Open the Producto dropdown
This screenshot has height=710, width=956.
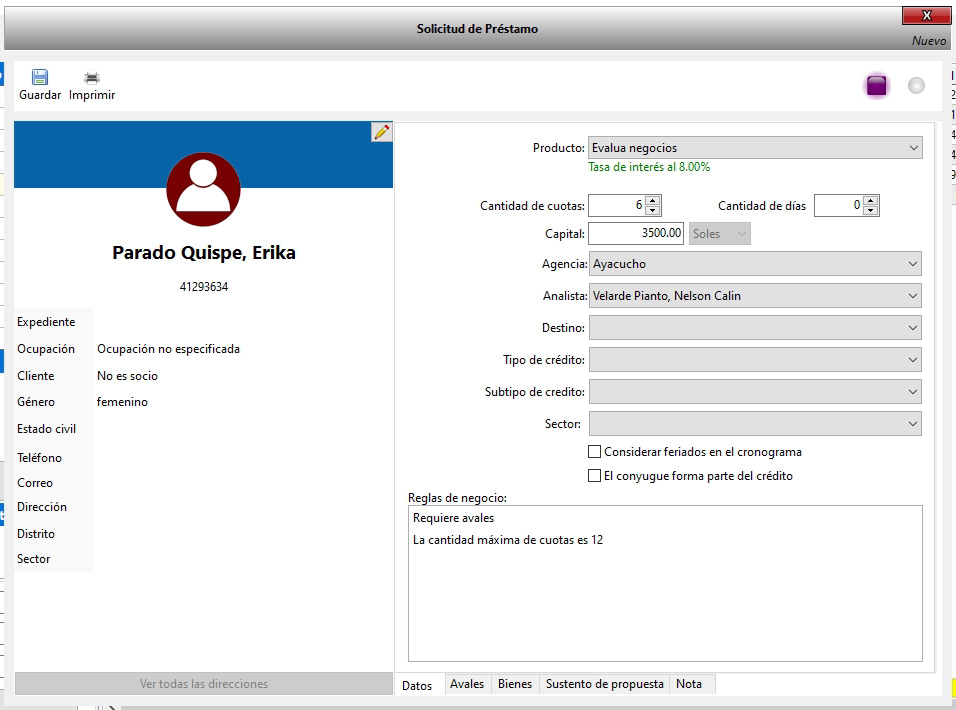coord(755,148)
